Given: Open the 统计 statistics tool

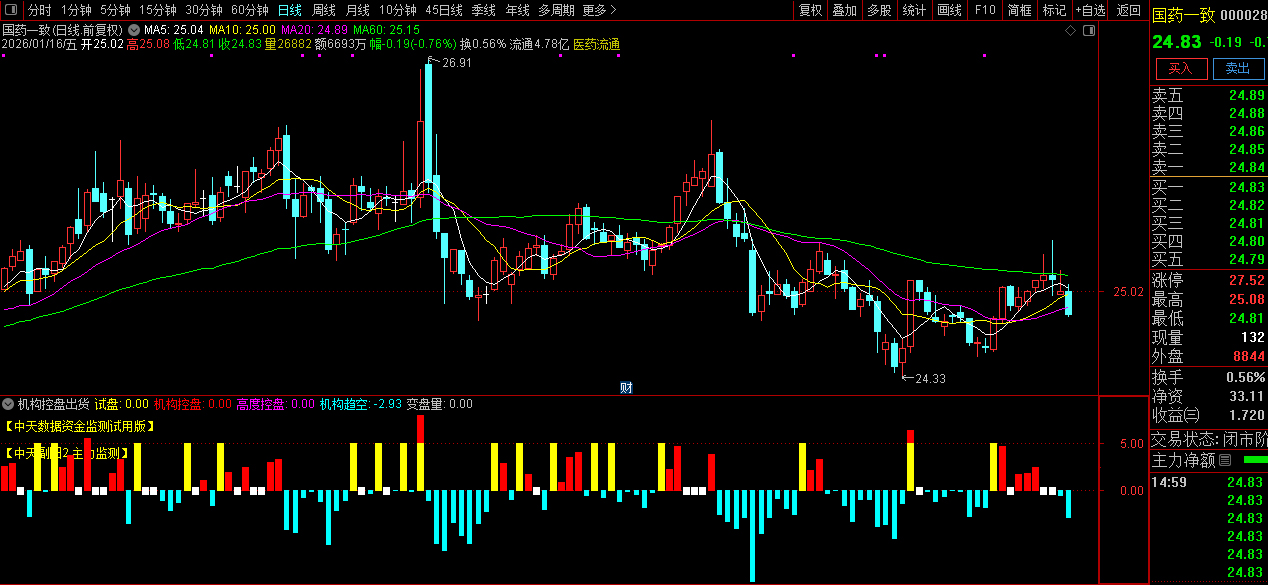Looking at the screenshot, I should [x=914, y=10].
